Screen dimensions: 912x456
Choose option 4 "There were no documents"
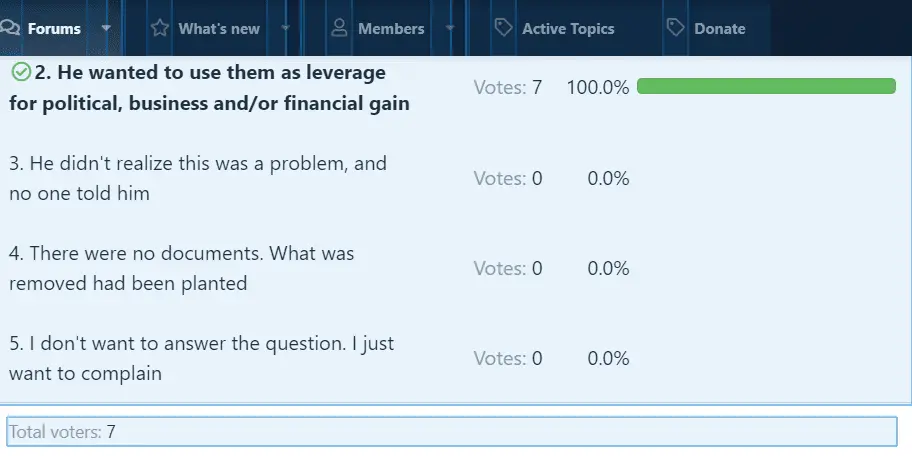(x=182, y=268)
